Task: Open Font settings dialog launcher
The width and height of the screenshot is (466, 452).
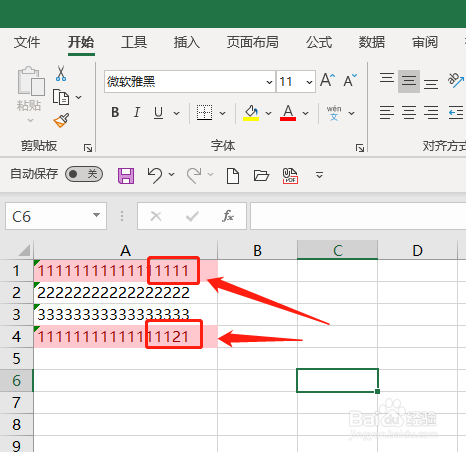Action: [360, 148]
